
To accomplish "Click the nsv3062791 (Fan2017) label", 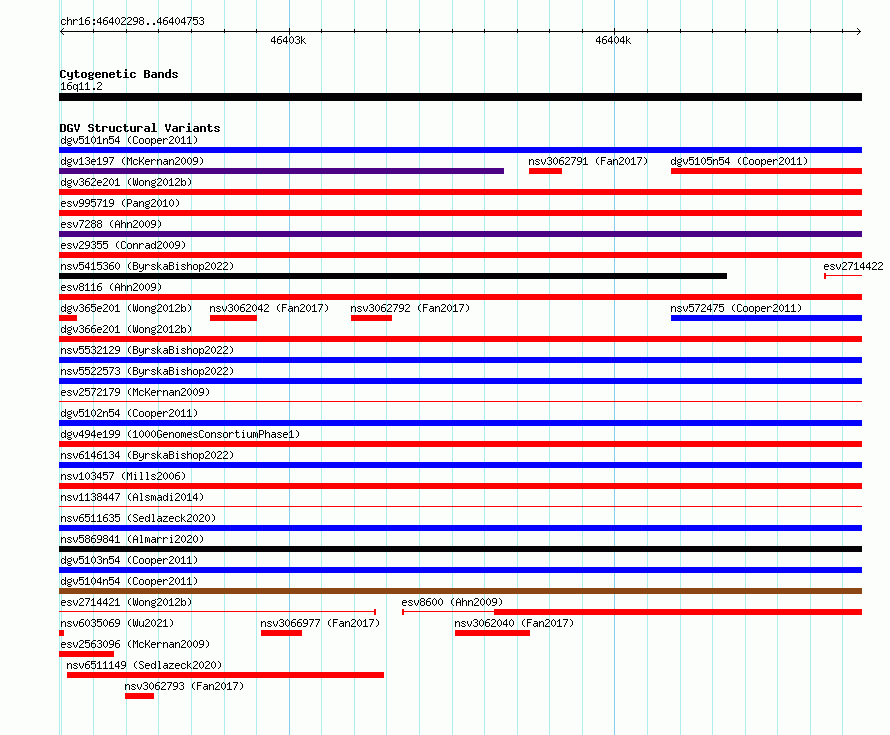I will click(x=588, y=161).
